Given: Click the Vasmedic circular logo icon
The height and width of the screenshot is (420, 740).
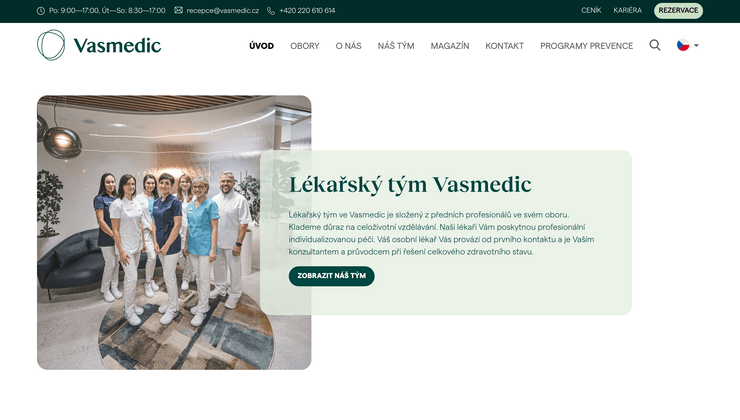Looking at the screenshot, I should point(51,45).
